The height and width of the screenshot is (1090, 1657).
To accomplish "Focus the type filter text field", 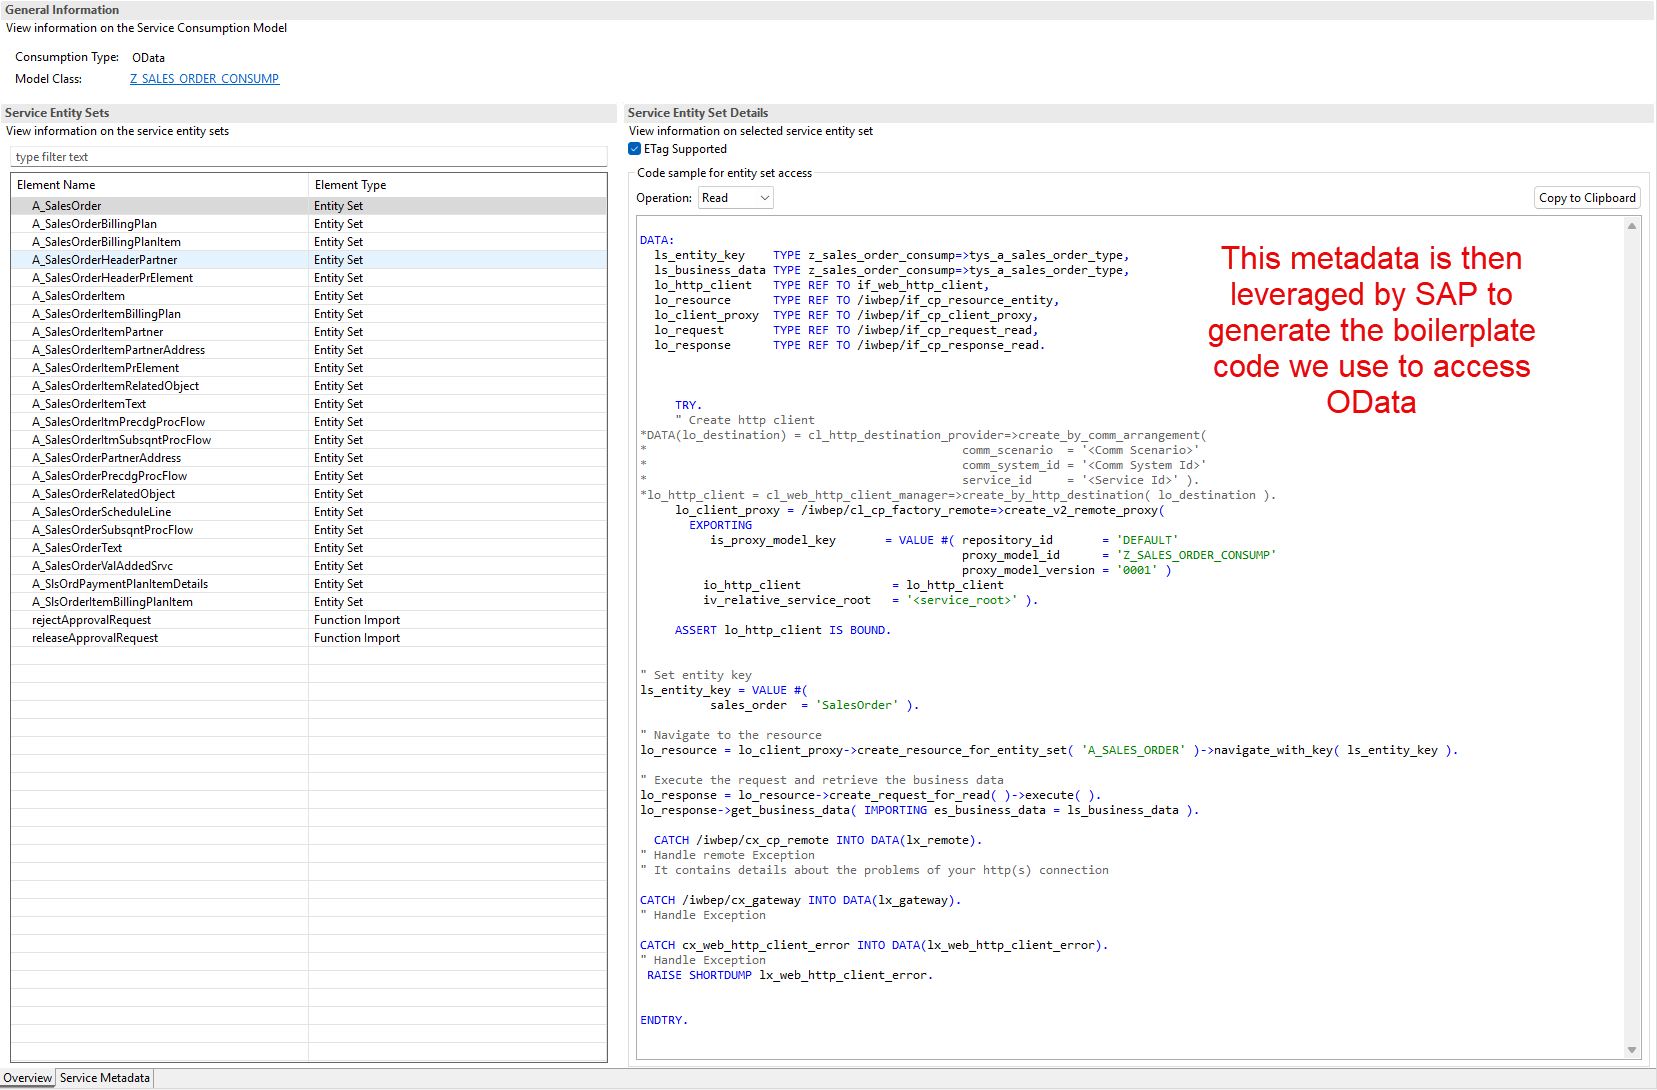I will coord(308,157).
